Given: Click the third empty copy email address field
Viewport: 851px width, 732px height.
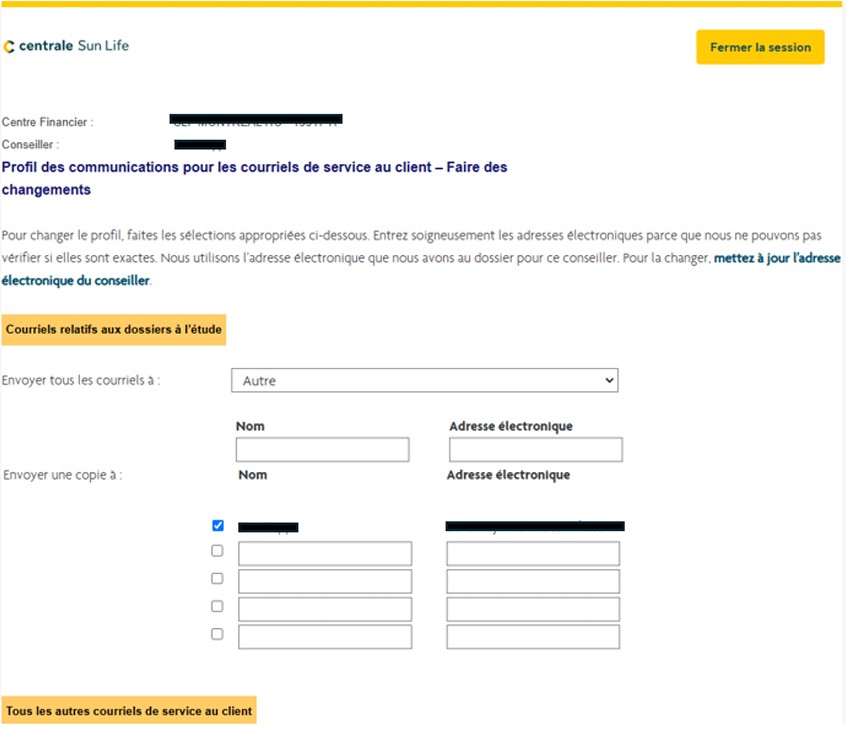Looking at the screenshot, I should tap(532, 609).
